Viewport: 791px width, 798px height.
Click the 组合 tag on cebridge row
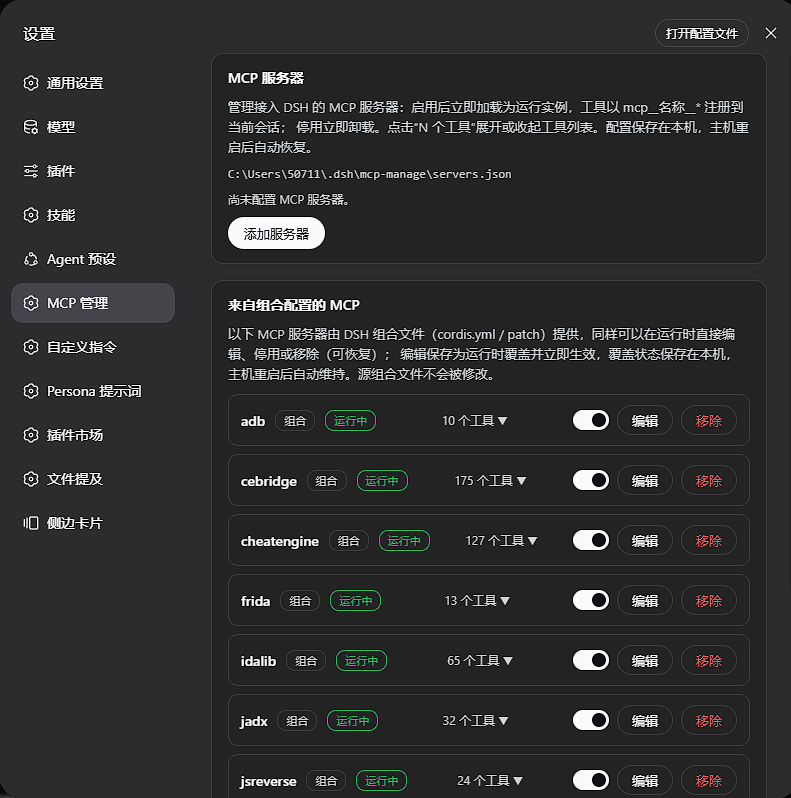tap(326, 481)
